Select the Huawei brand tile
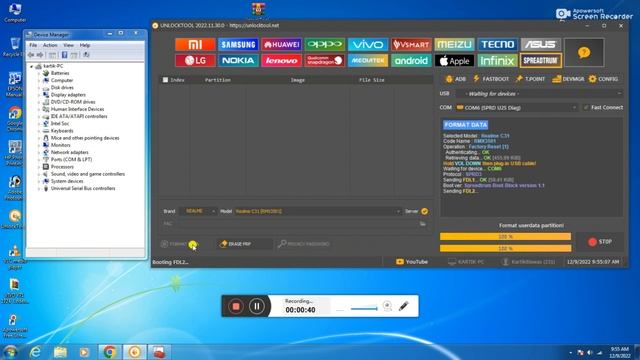This screenshot has height=360, width=640. [281, 44]
